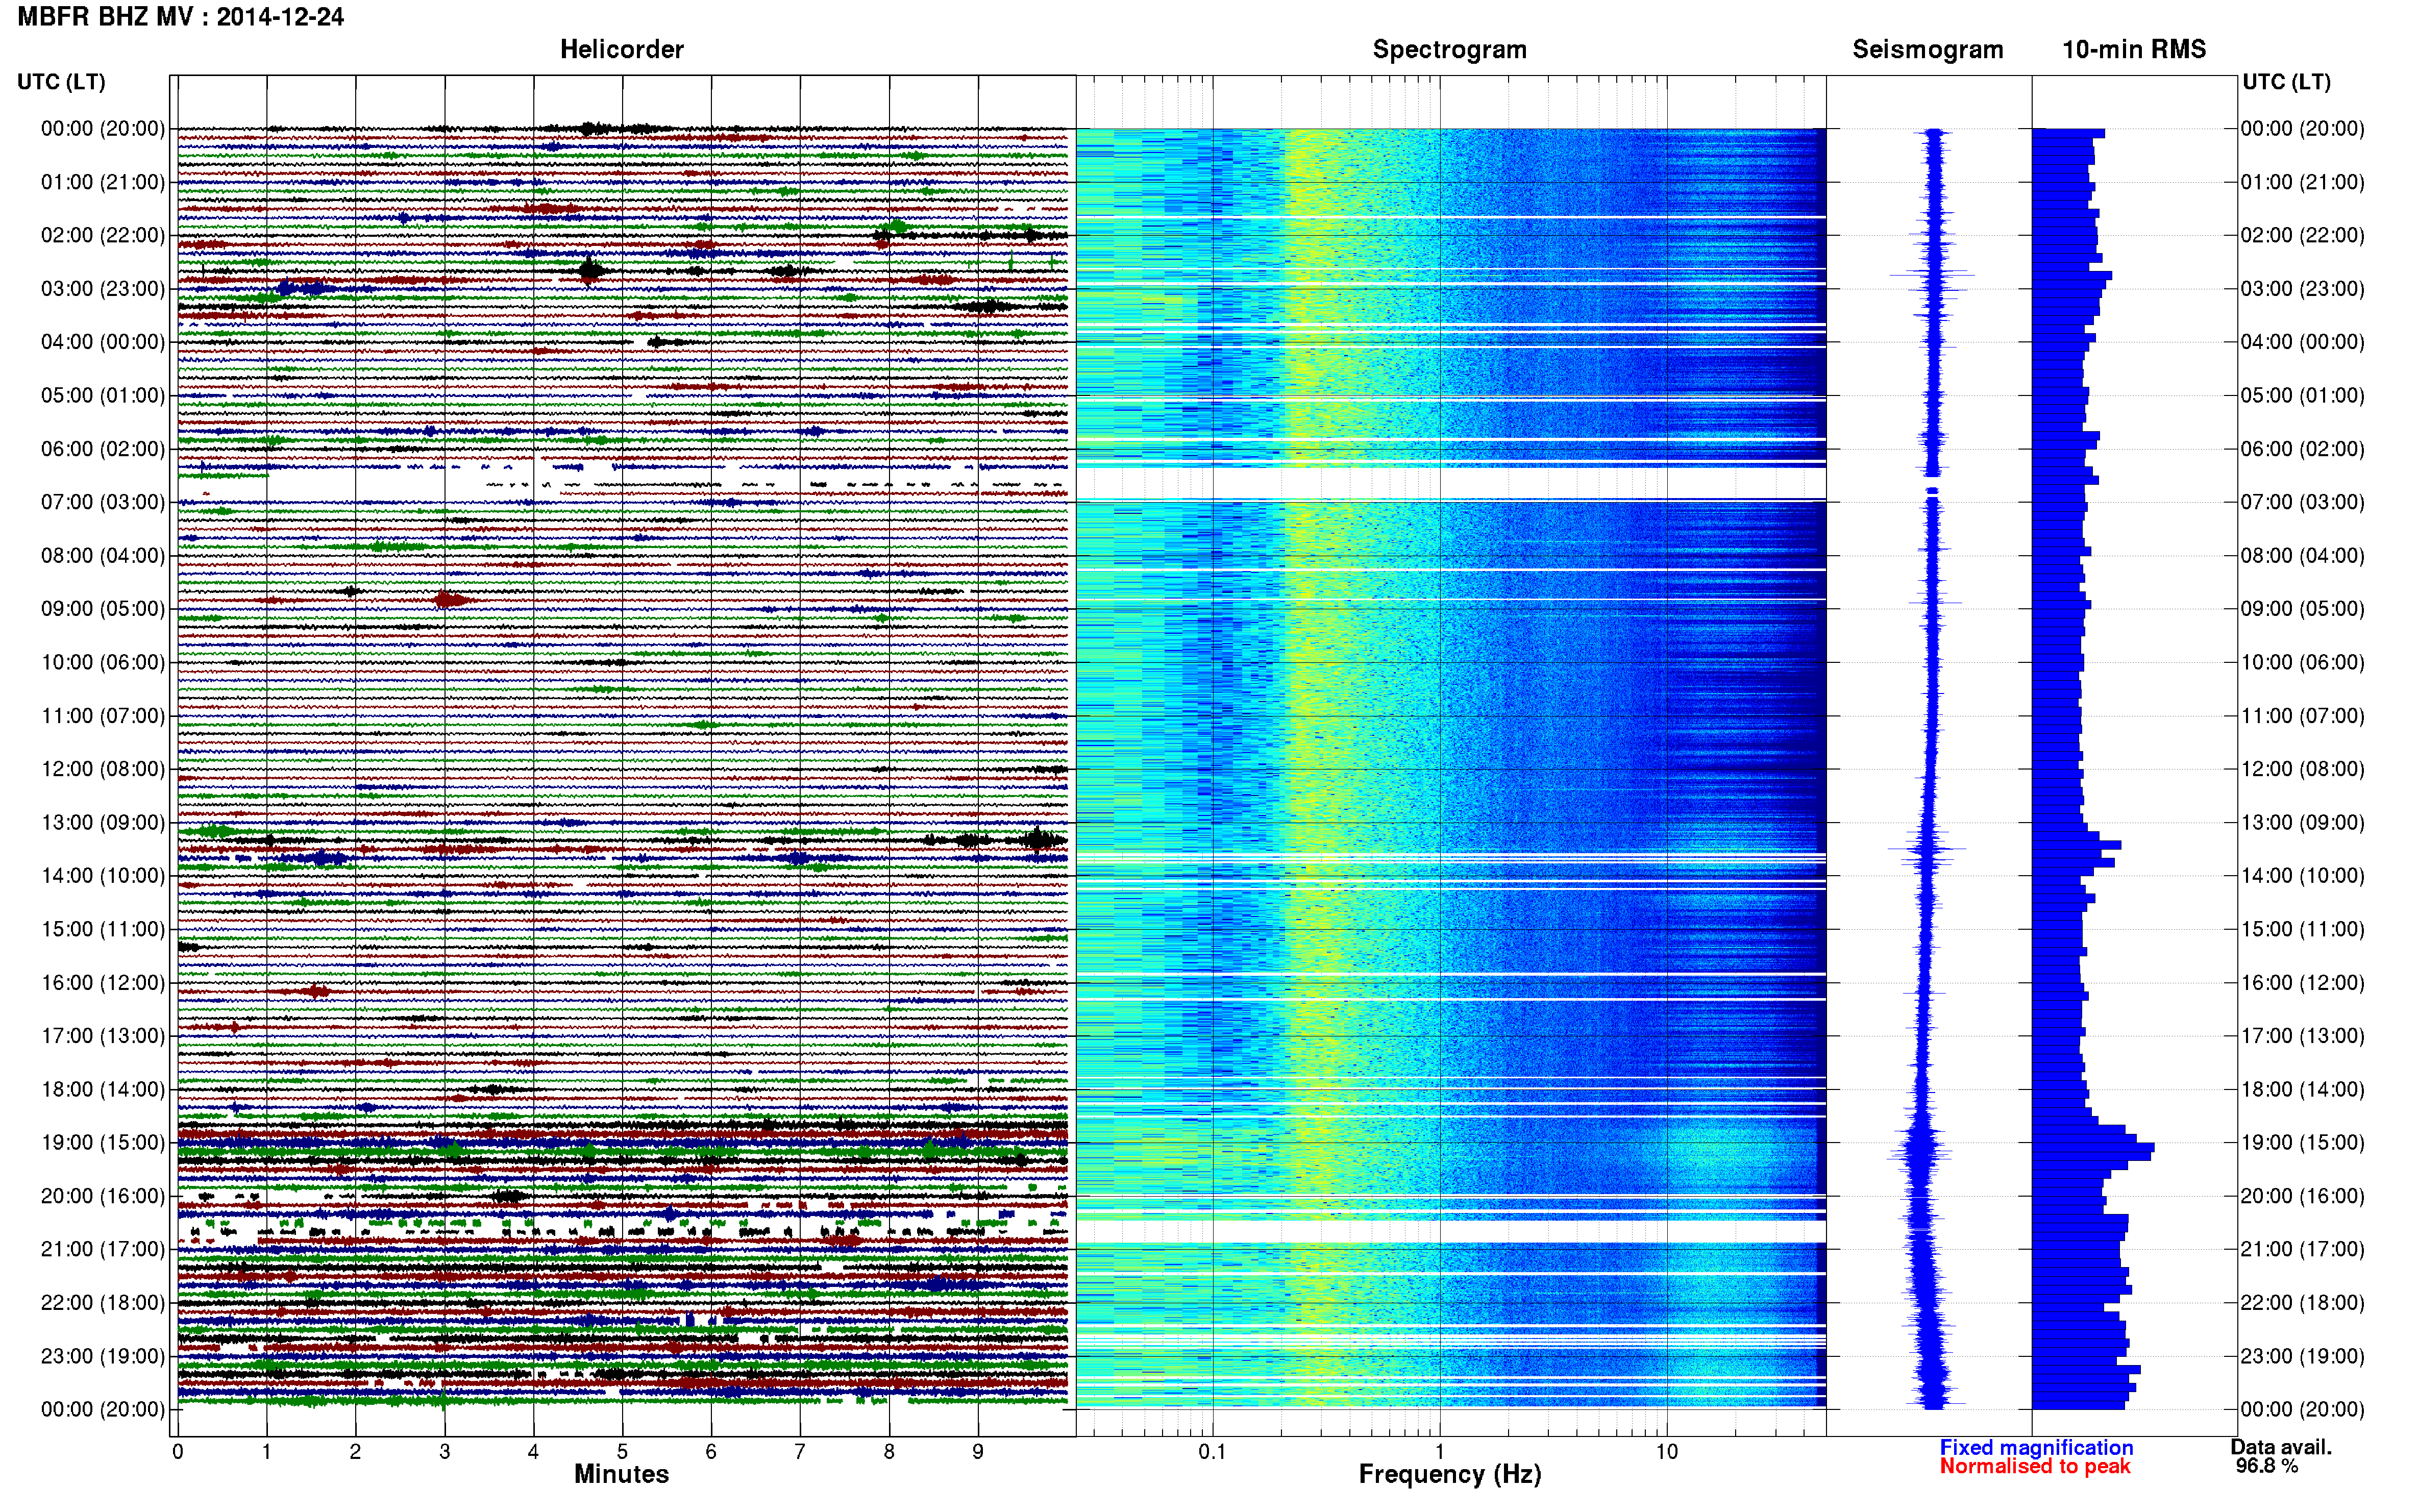Click '14:00 (10:00)' on the right time axis
Viewport: 2419px width, 1512px height.
click(2302, 876)
